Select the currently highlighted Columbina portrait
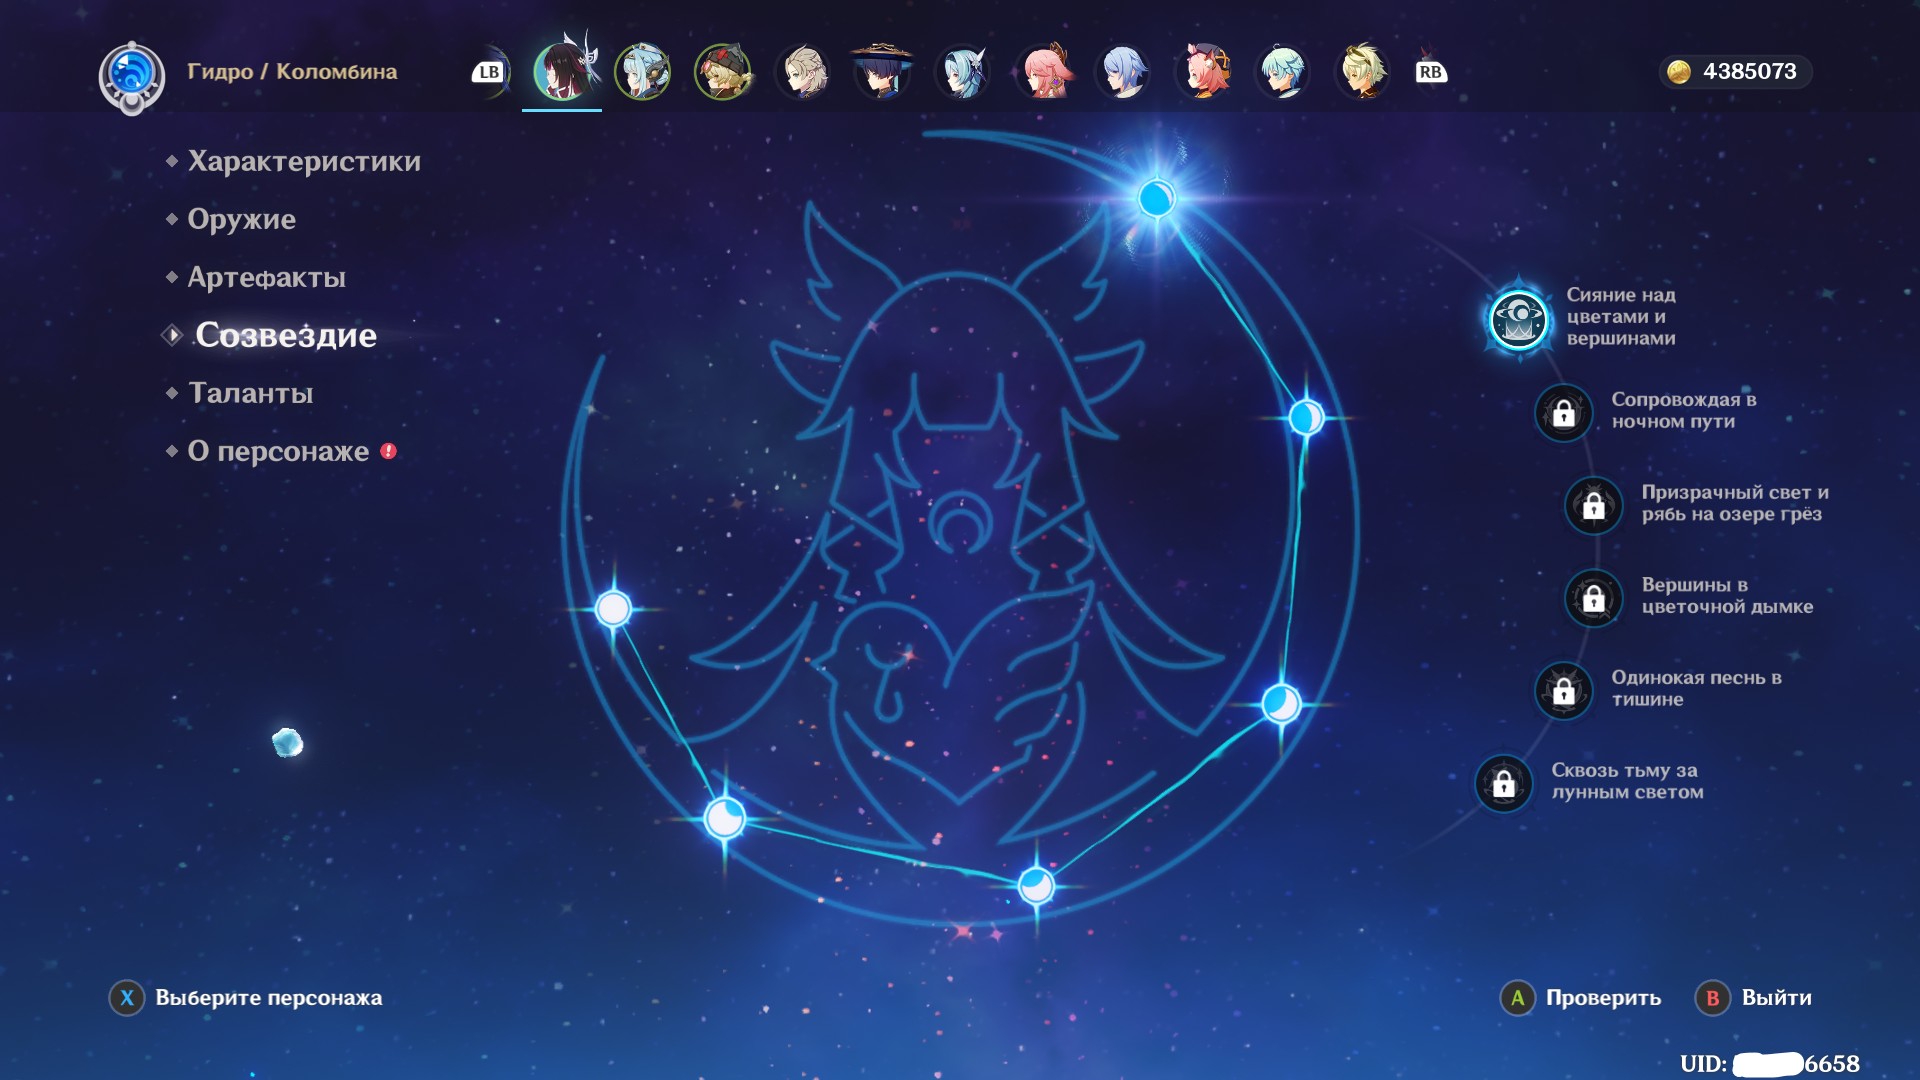This screenshot has height=1080, width=1920. pyautogui.click(x=562, y=72)
